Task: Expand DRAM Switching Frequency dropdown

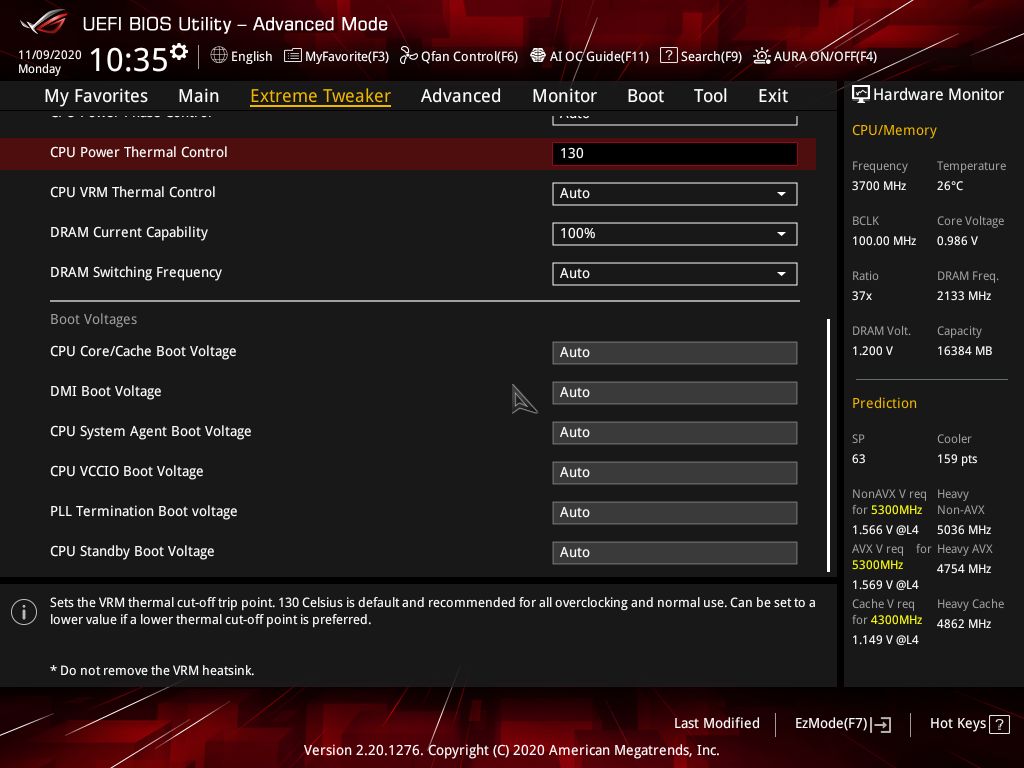Action: coord(675,274)
